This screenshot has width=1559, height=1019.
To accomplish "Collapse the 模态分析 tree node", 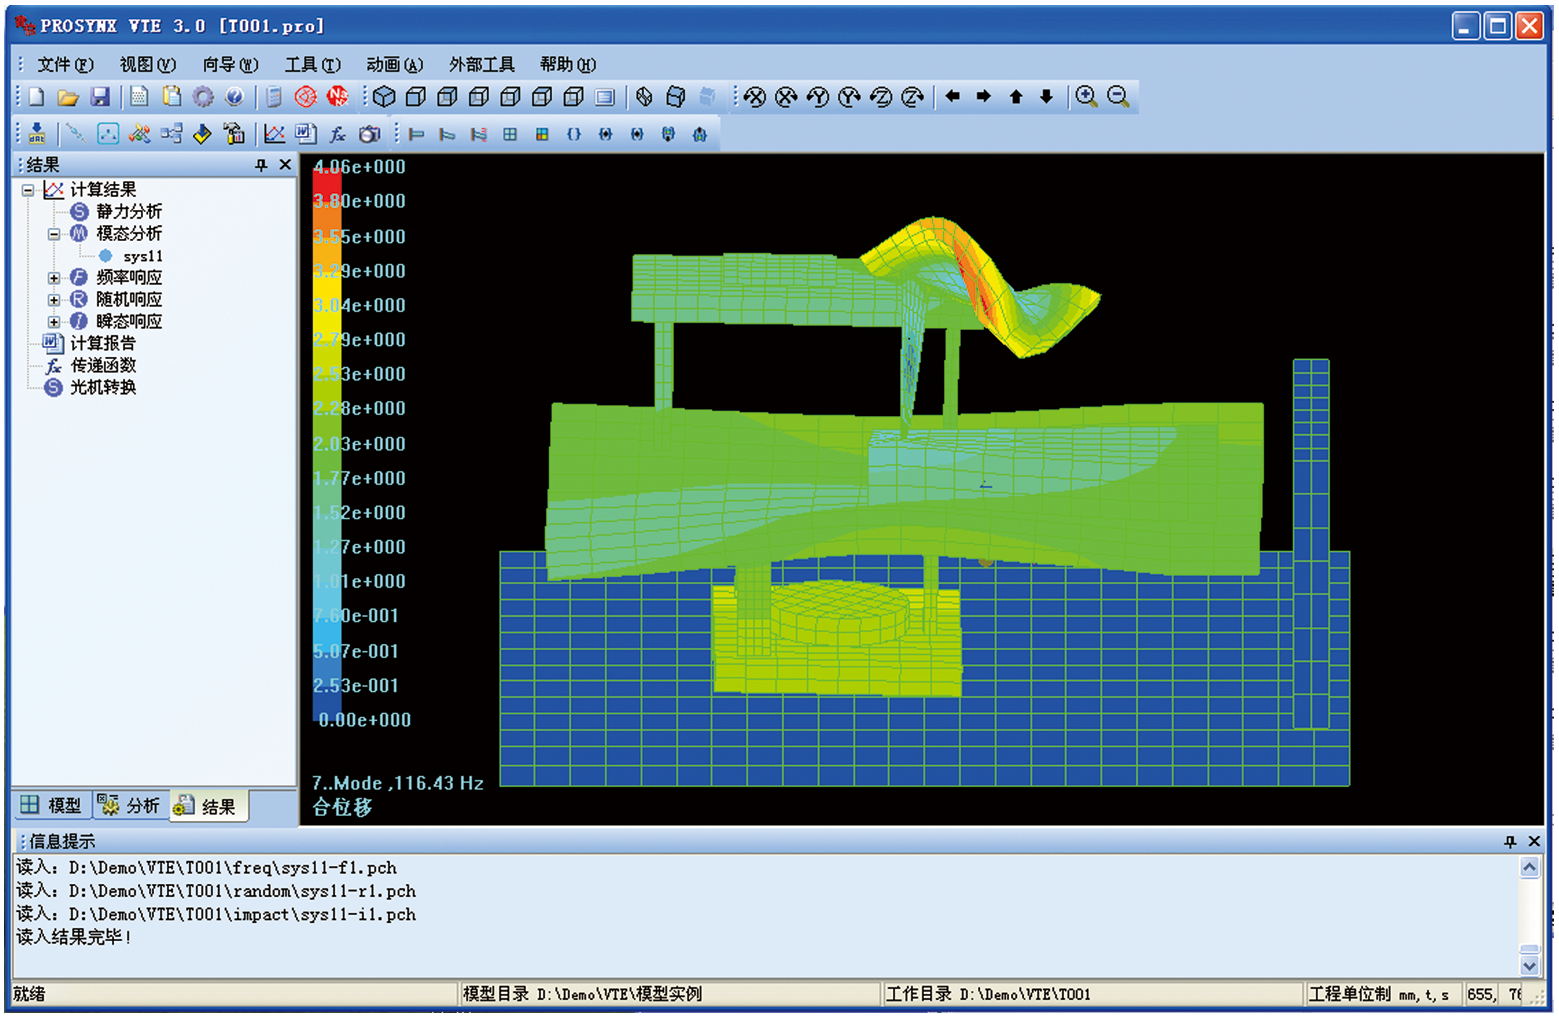I will point(54,234).
